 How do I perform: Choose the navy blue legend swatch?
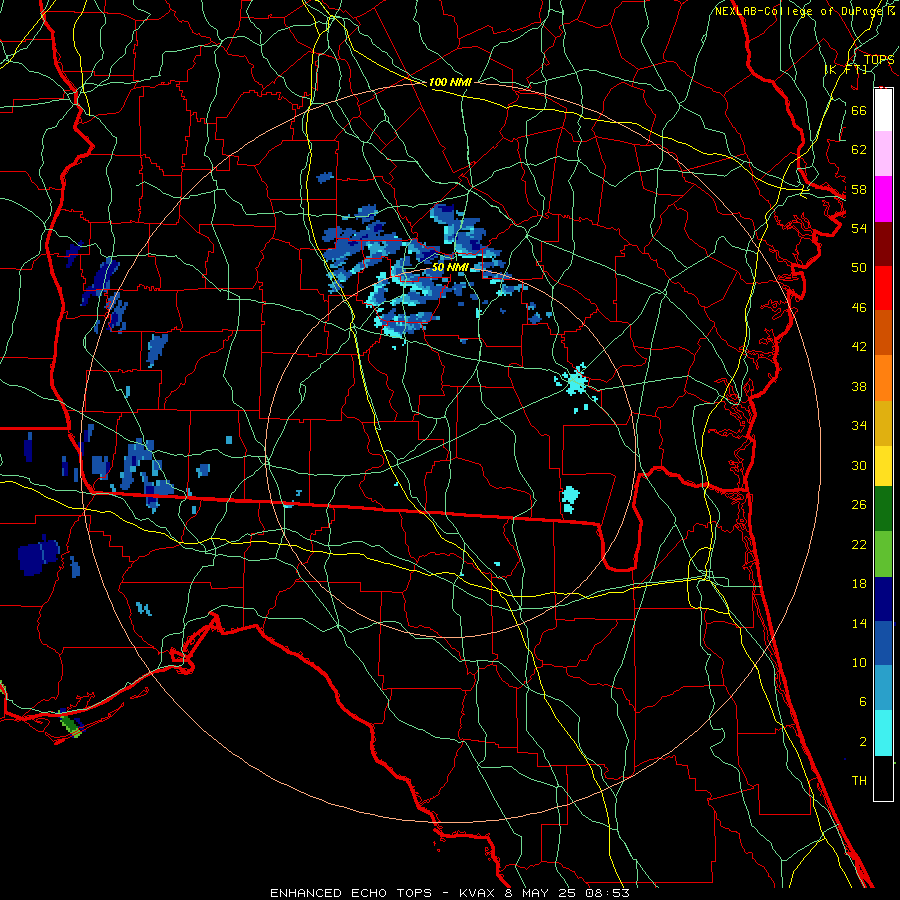tap(883, 599)
